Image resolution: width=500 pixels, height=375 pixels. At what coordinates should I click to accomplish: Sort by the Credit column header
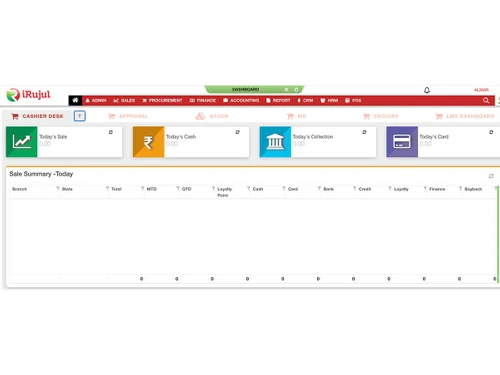365,189
